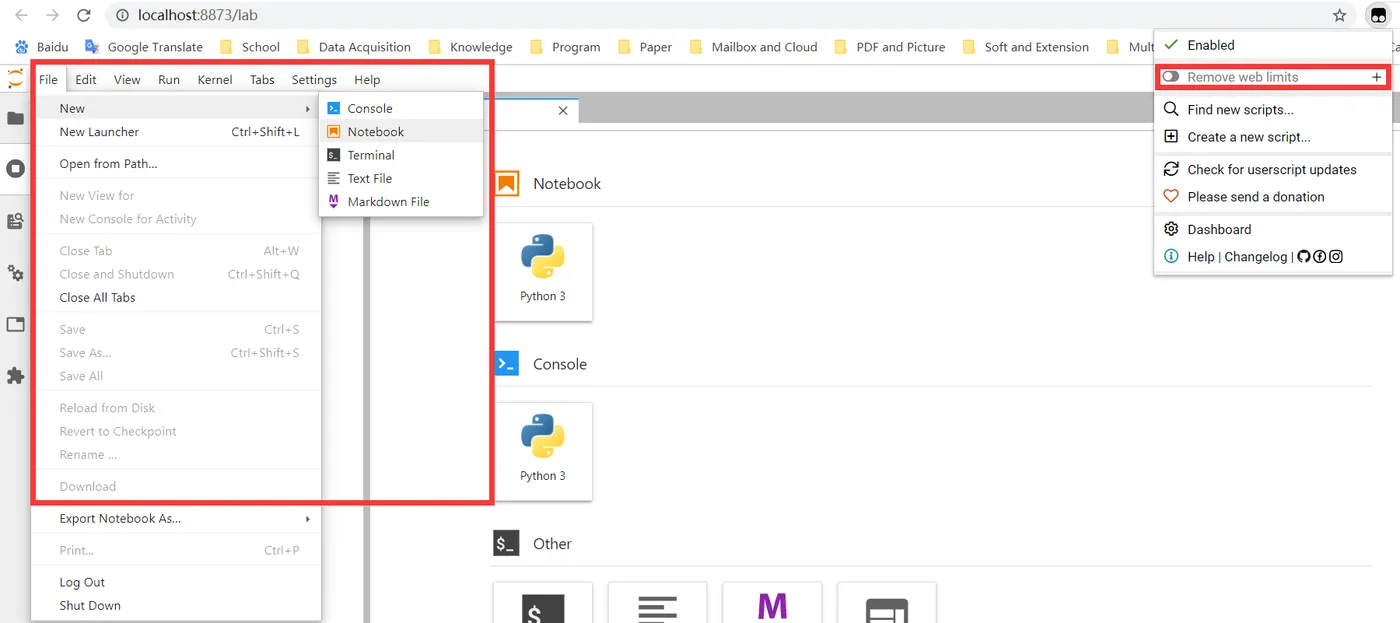Open the Run menu

(x=169, y=80)
